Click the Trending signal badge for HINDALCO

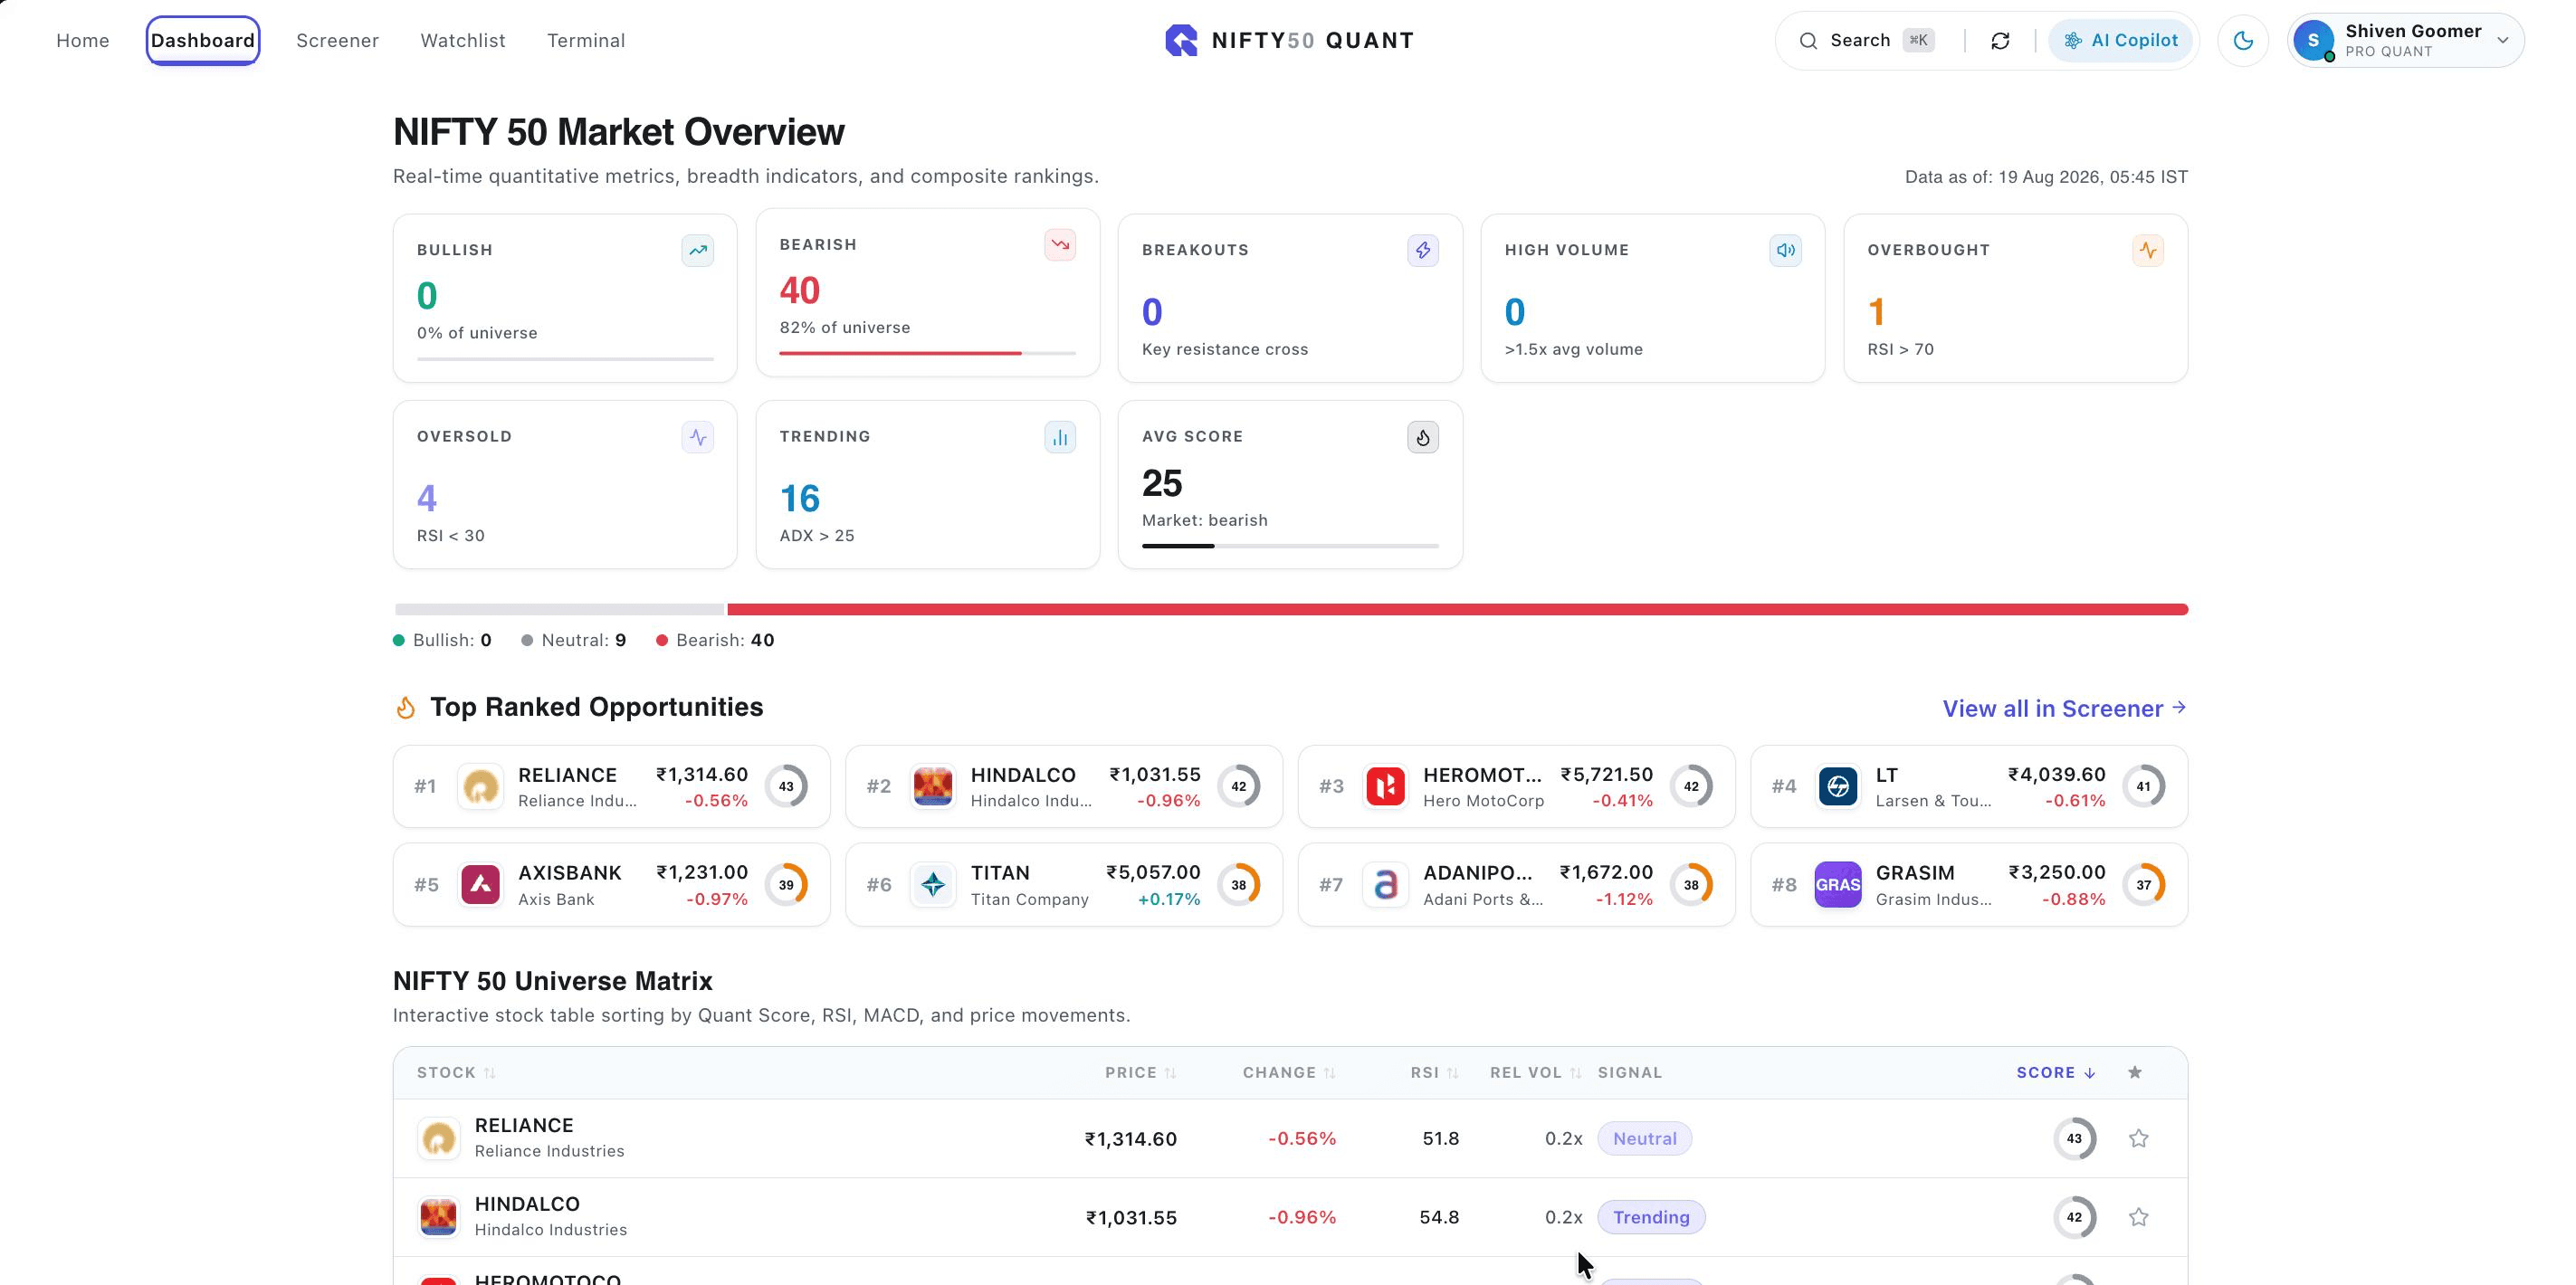tap(1651, 1217)
